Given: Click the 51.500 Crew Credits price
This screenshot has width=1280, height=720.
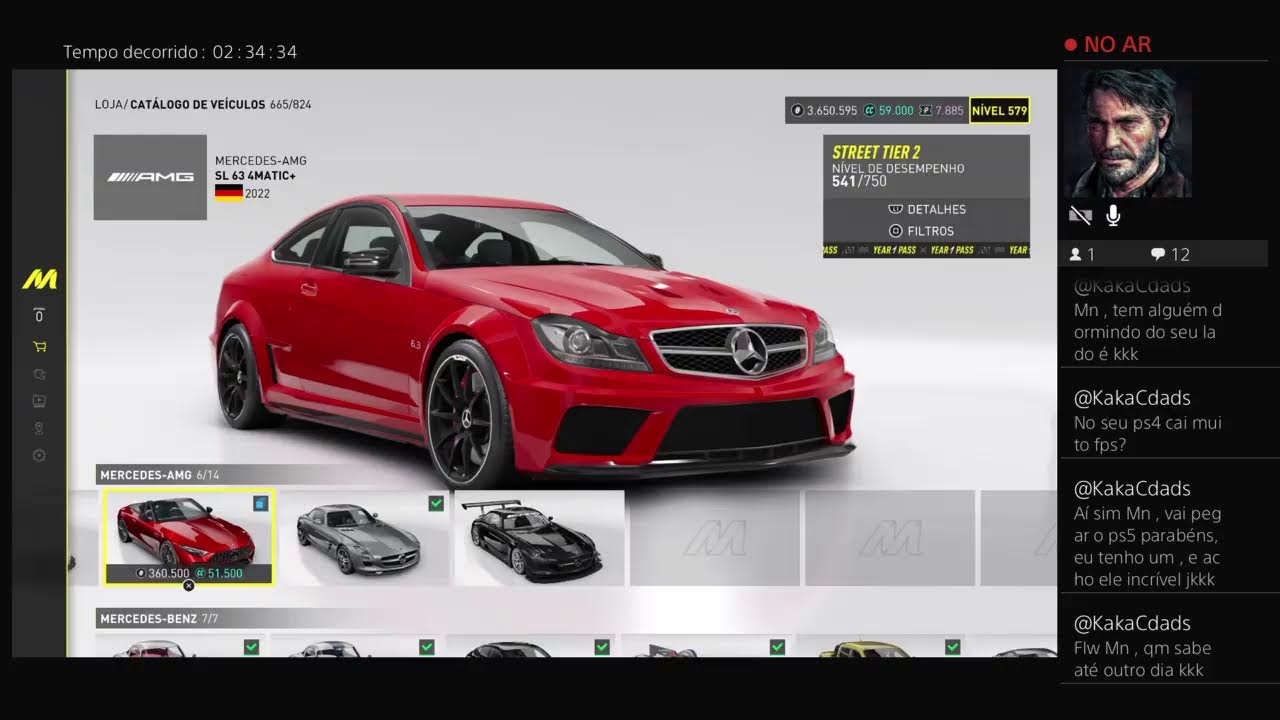Looking at the screenshot, I should tap(218, 574).
